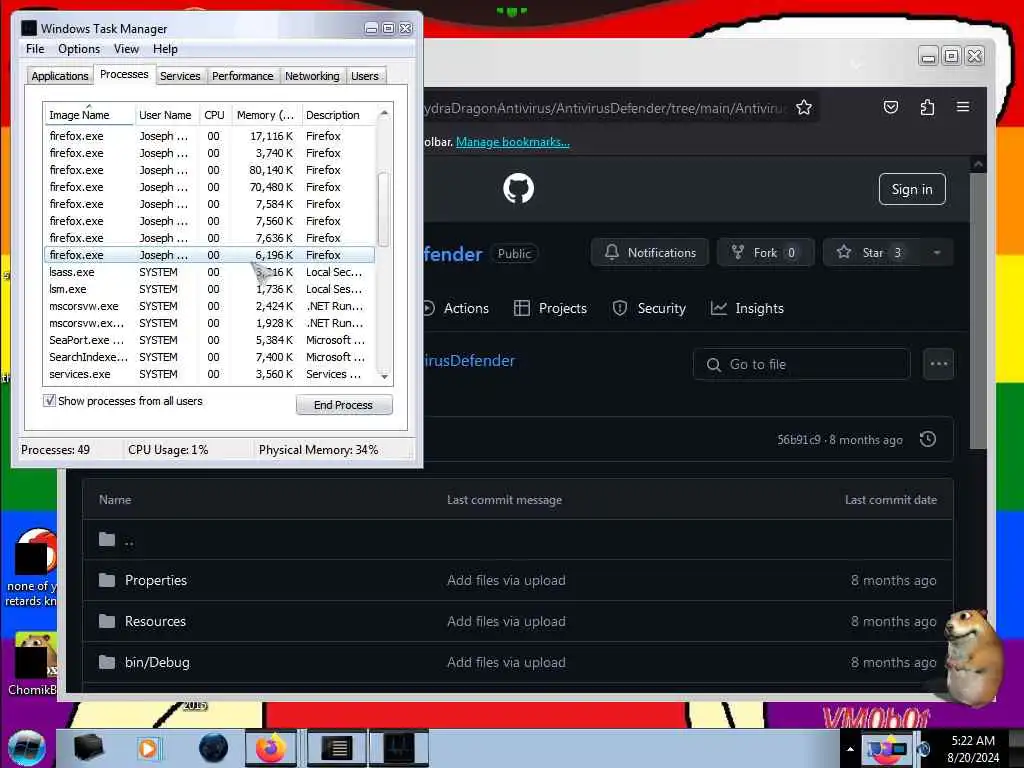The image size is (1024, 768).
Task: Click the End Process button
Action: (344, 405)
